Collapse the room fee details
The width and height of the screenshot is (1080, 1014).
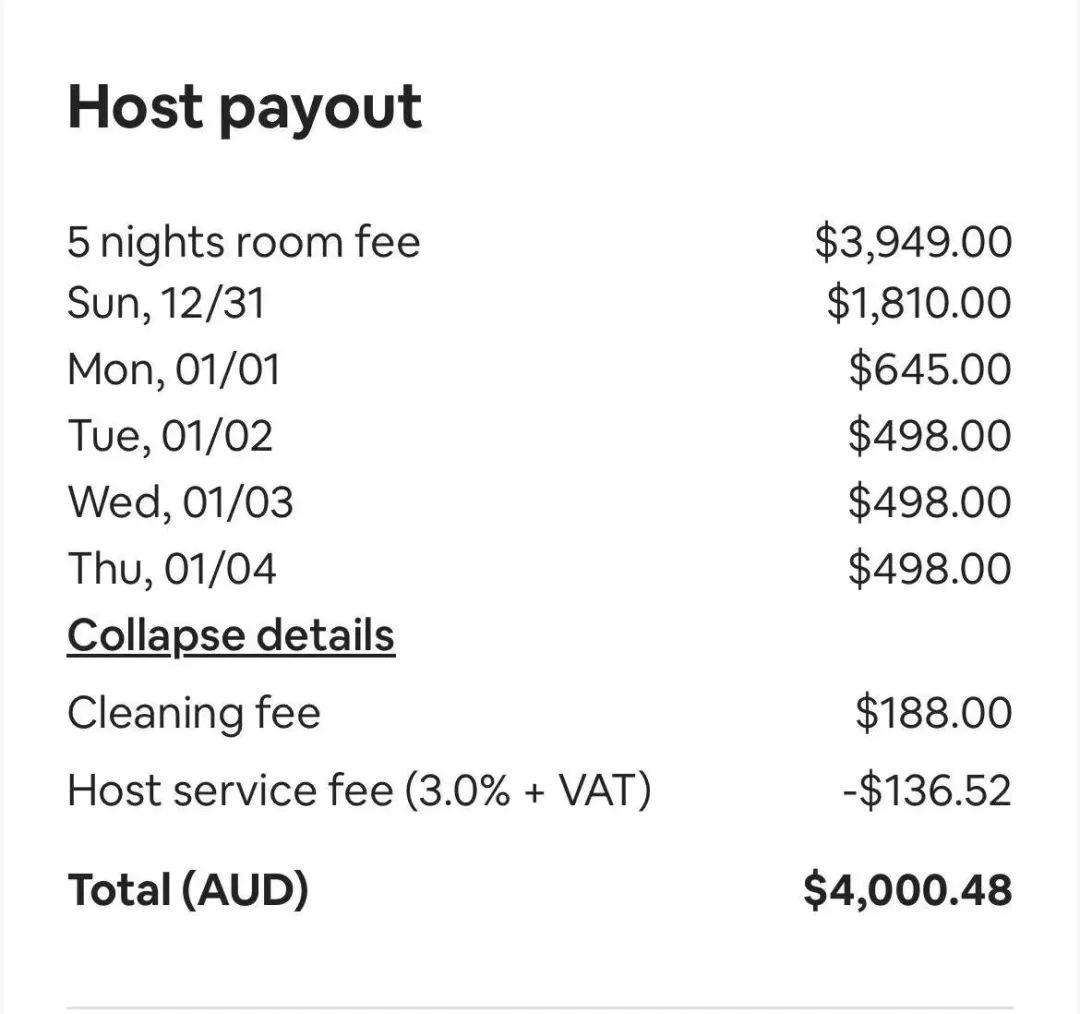pos(231,636)
